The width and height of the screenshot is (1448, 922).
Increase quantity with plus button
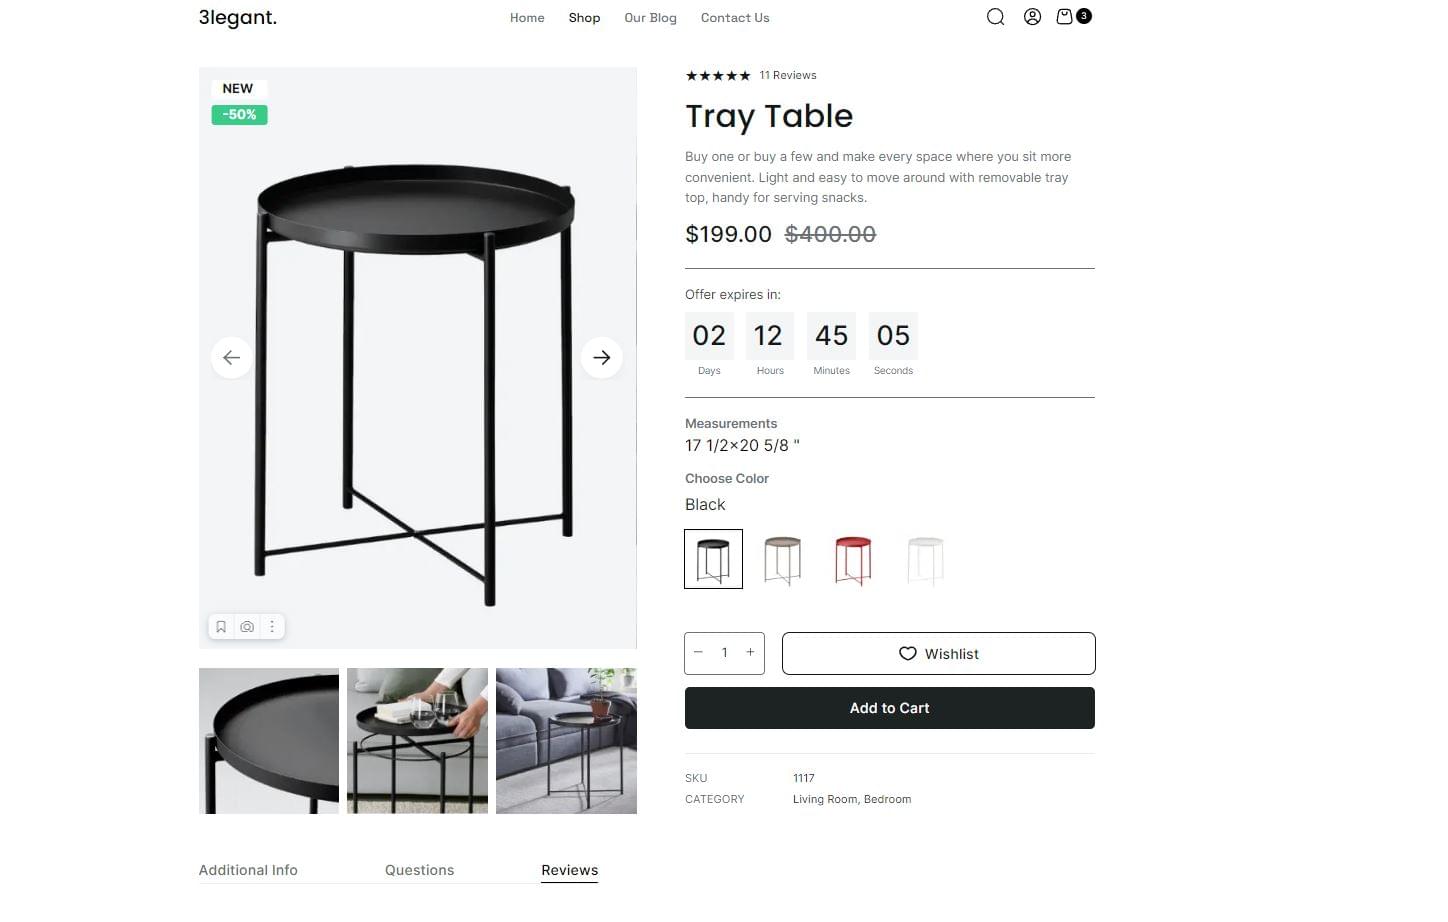[750, 652]
